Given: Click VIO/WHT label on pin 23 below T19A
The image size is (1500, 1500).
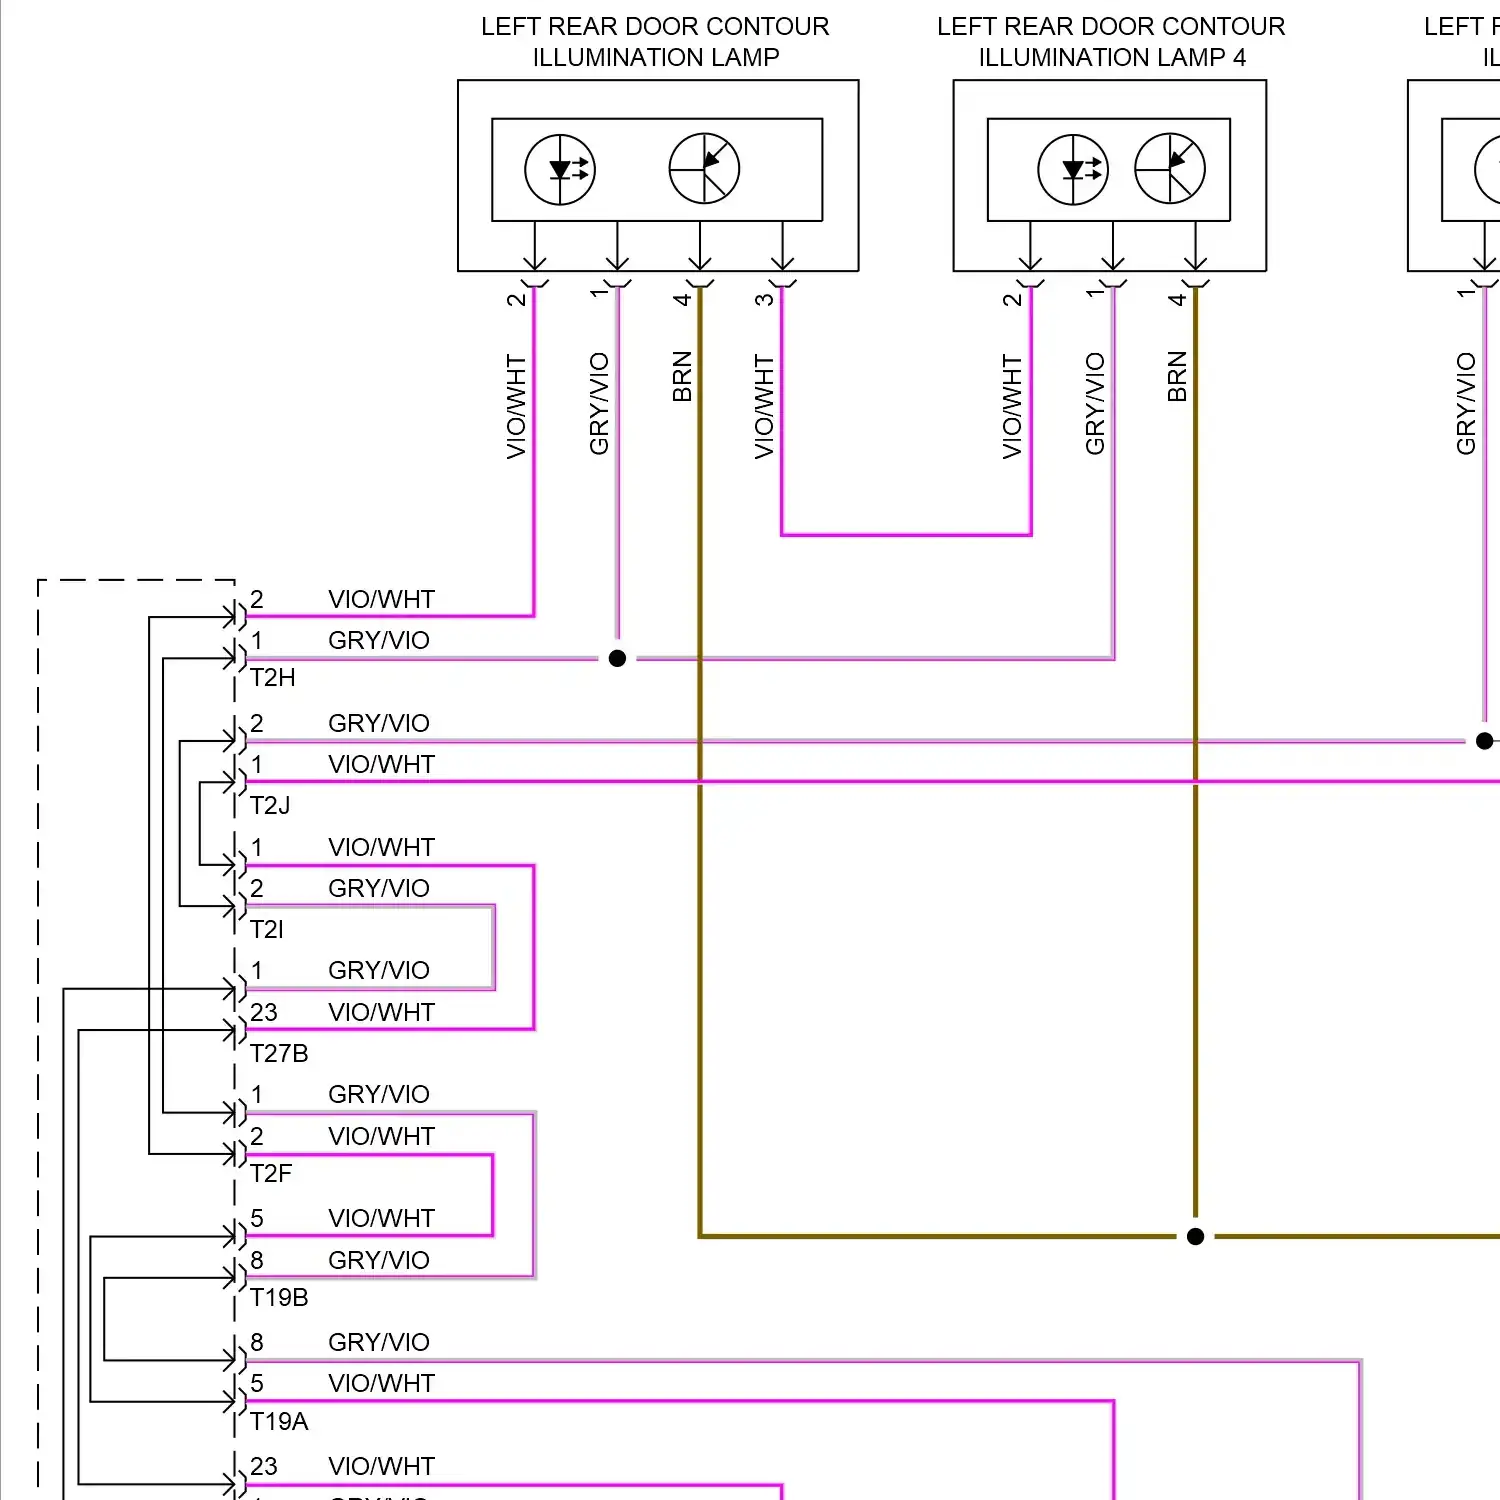Looking at the screenshot, I should tap(381, 1467).
